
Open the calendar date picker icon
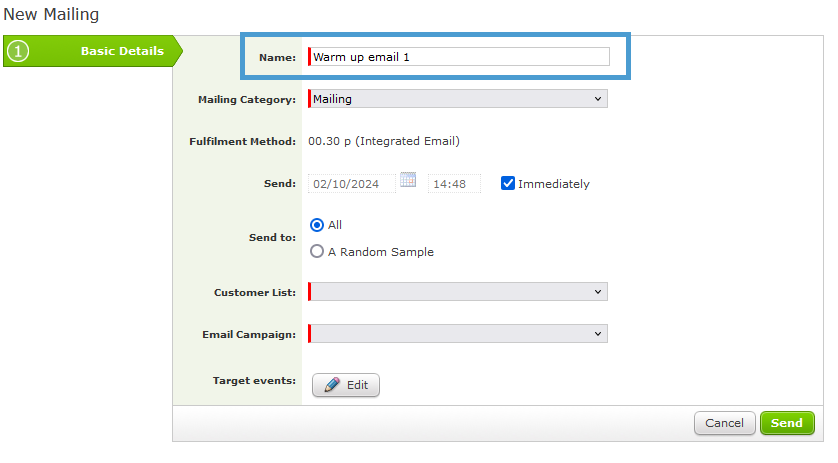[x=408, y=180]
